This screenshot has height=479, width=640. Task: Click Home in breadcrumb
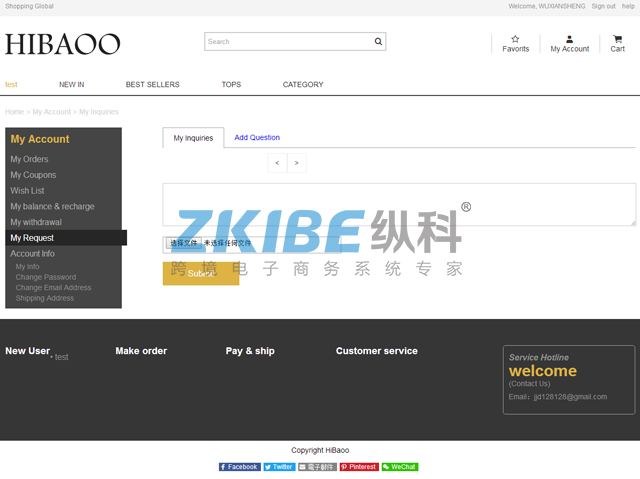pos(14,112)
